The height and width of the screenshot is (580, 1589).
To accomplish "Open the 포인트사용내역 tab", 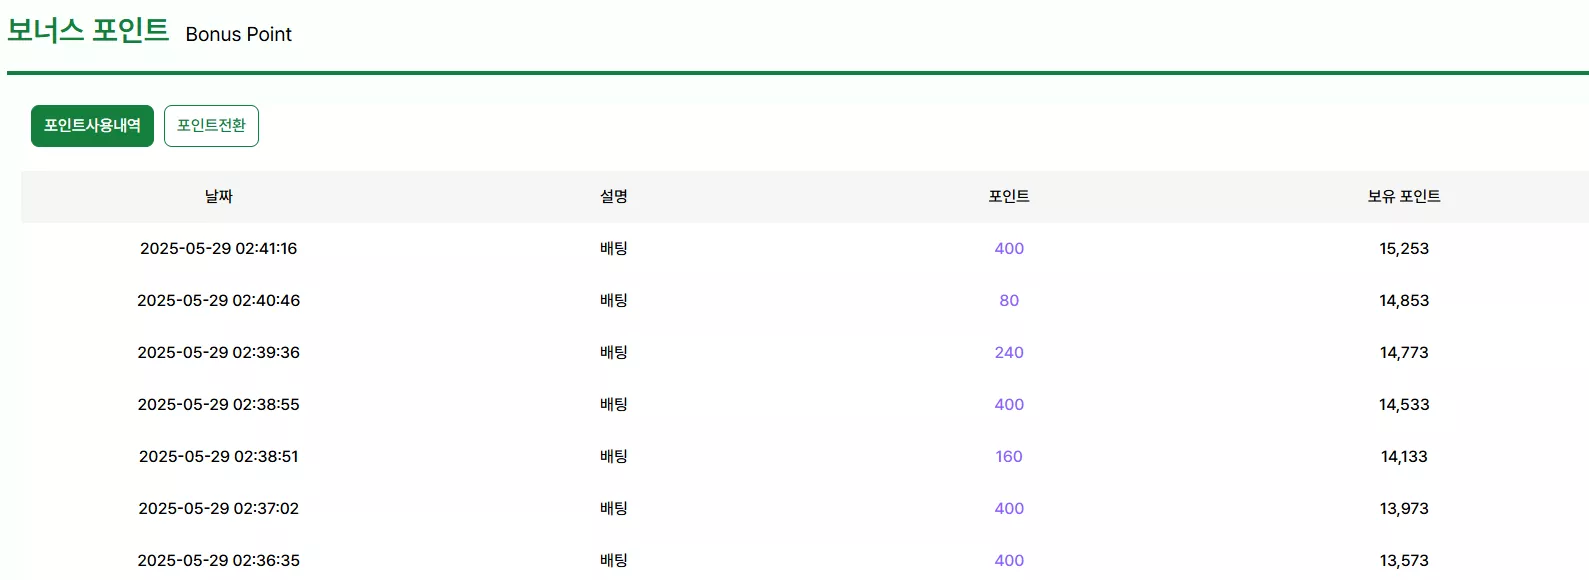I will tap(92, 126).
